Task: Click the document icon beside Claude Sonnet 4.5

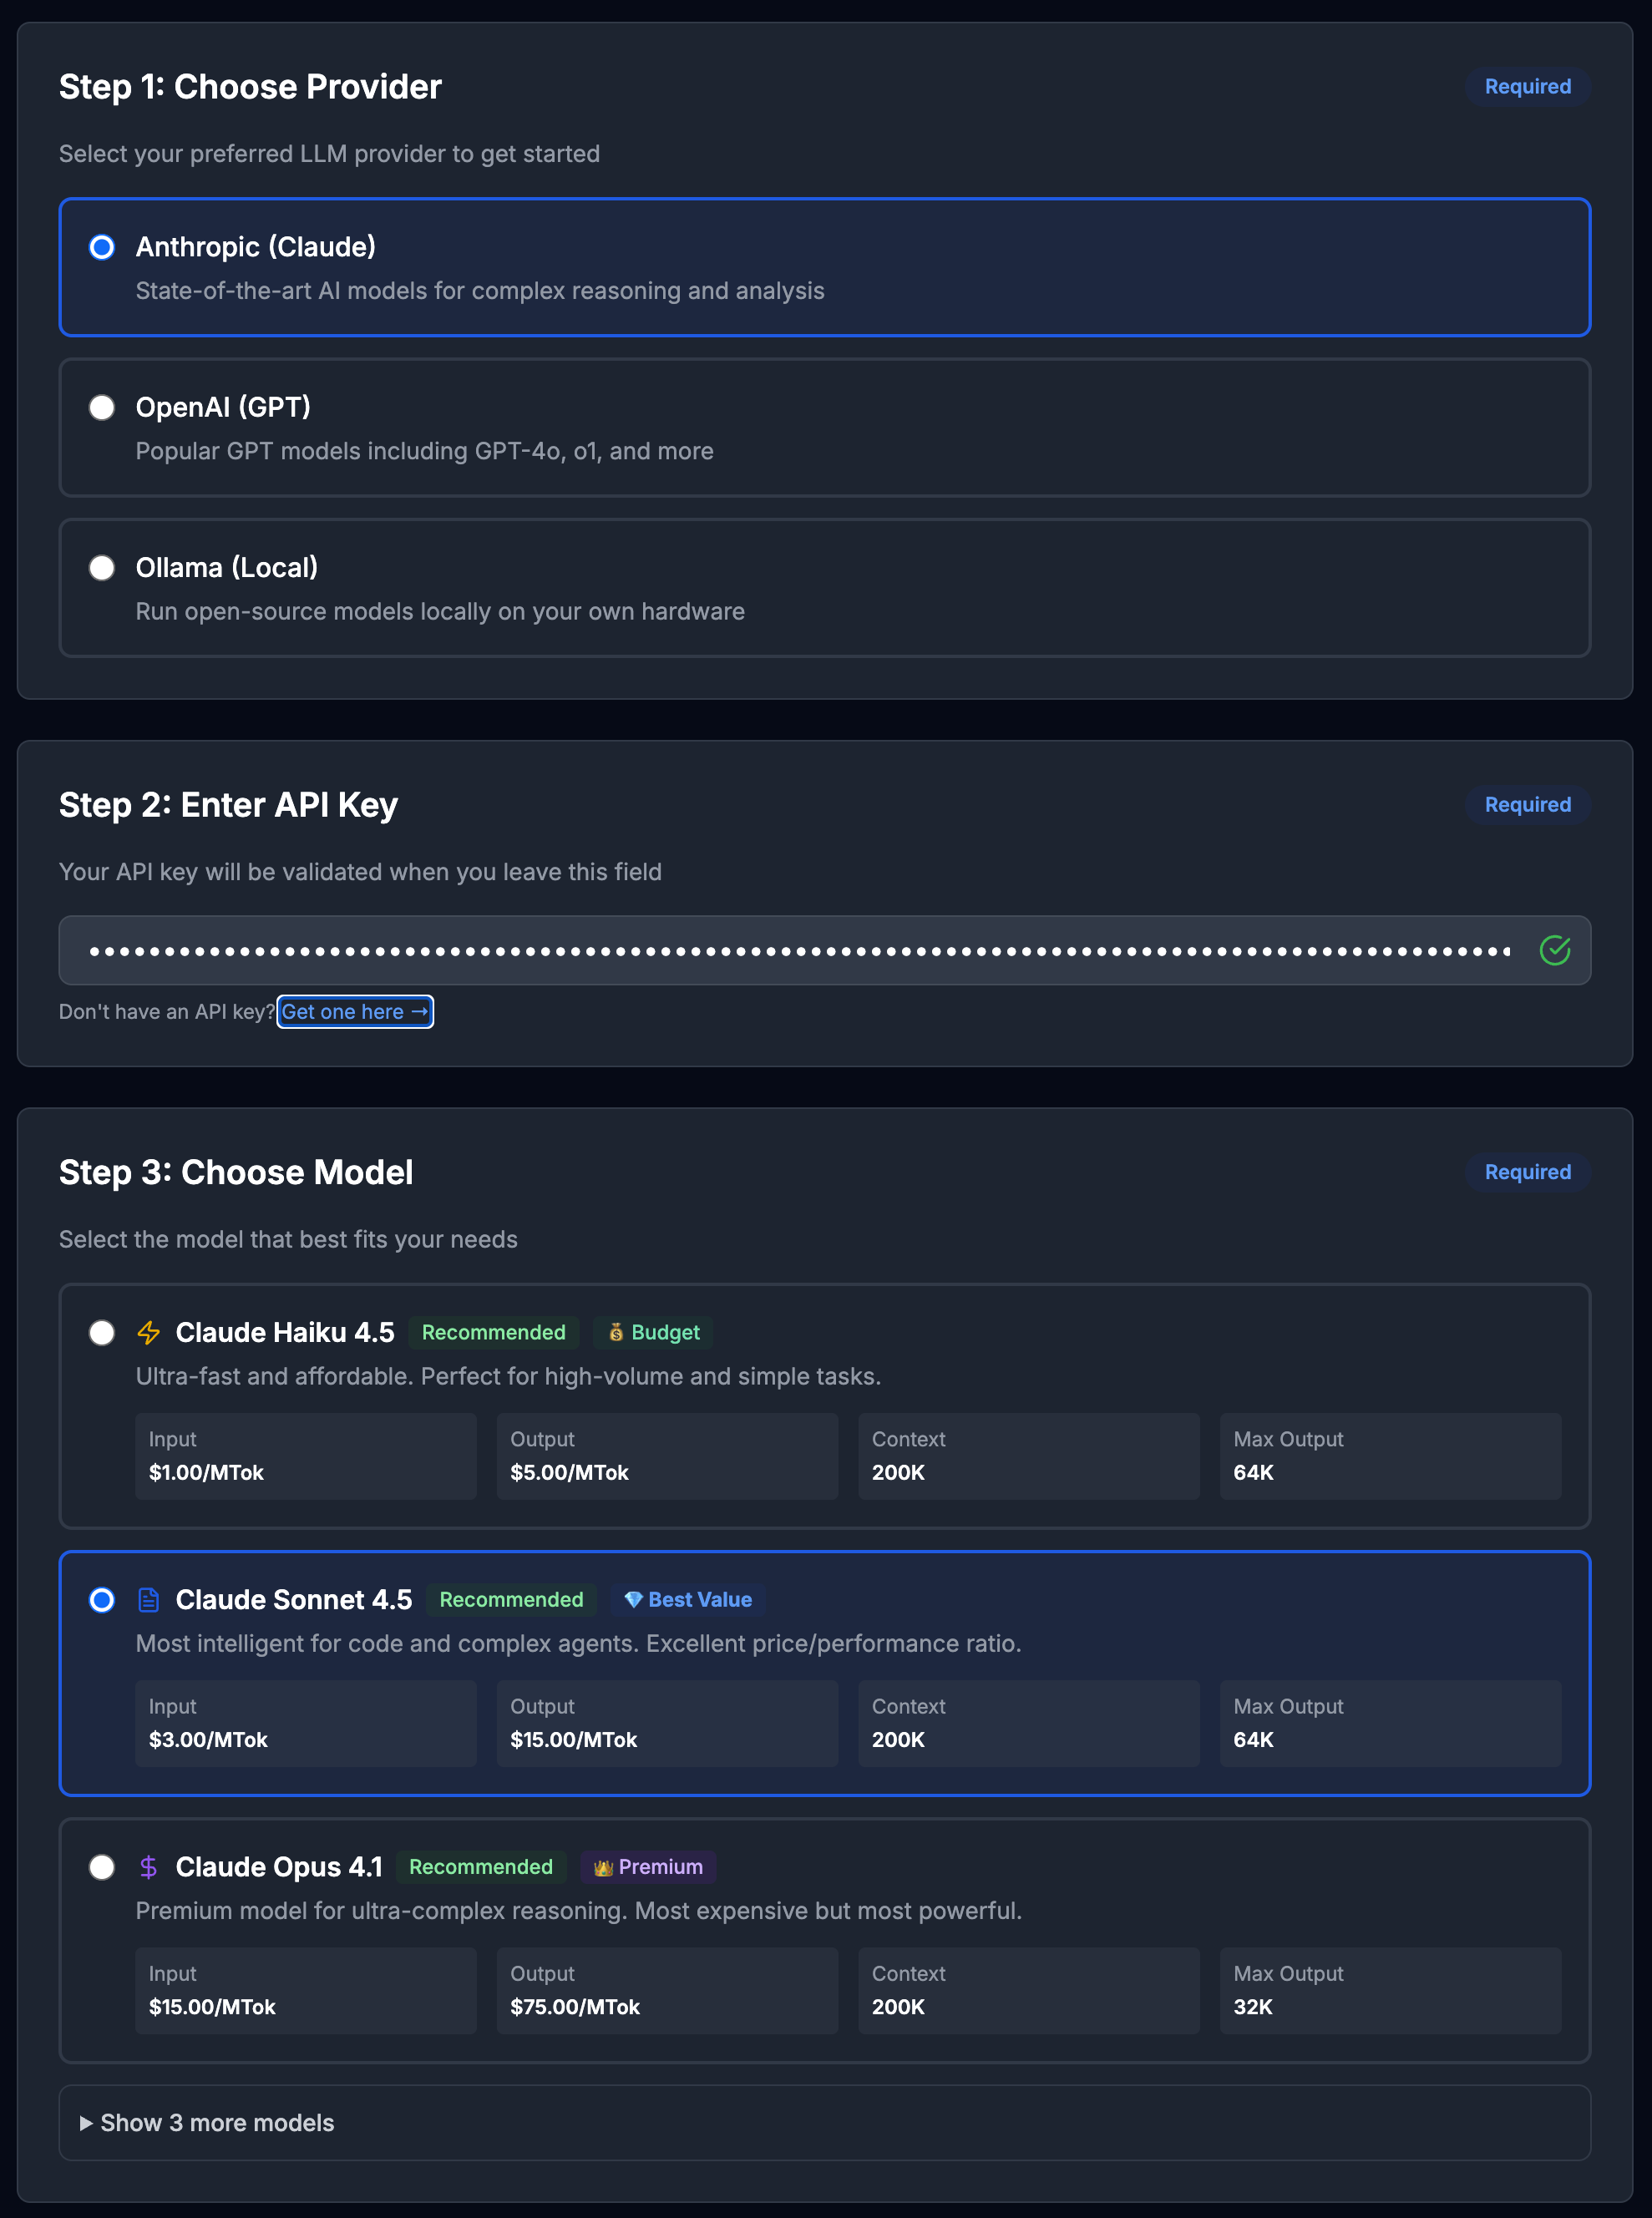Action: (149, 1599)
